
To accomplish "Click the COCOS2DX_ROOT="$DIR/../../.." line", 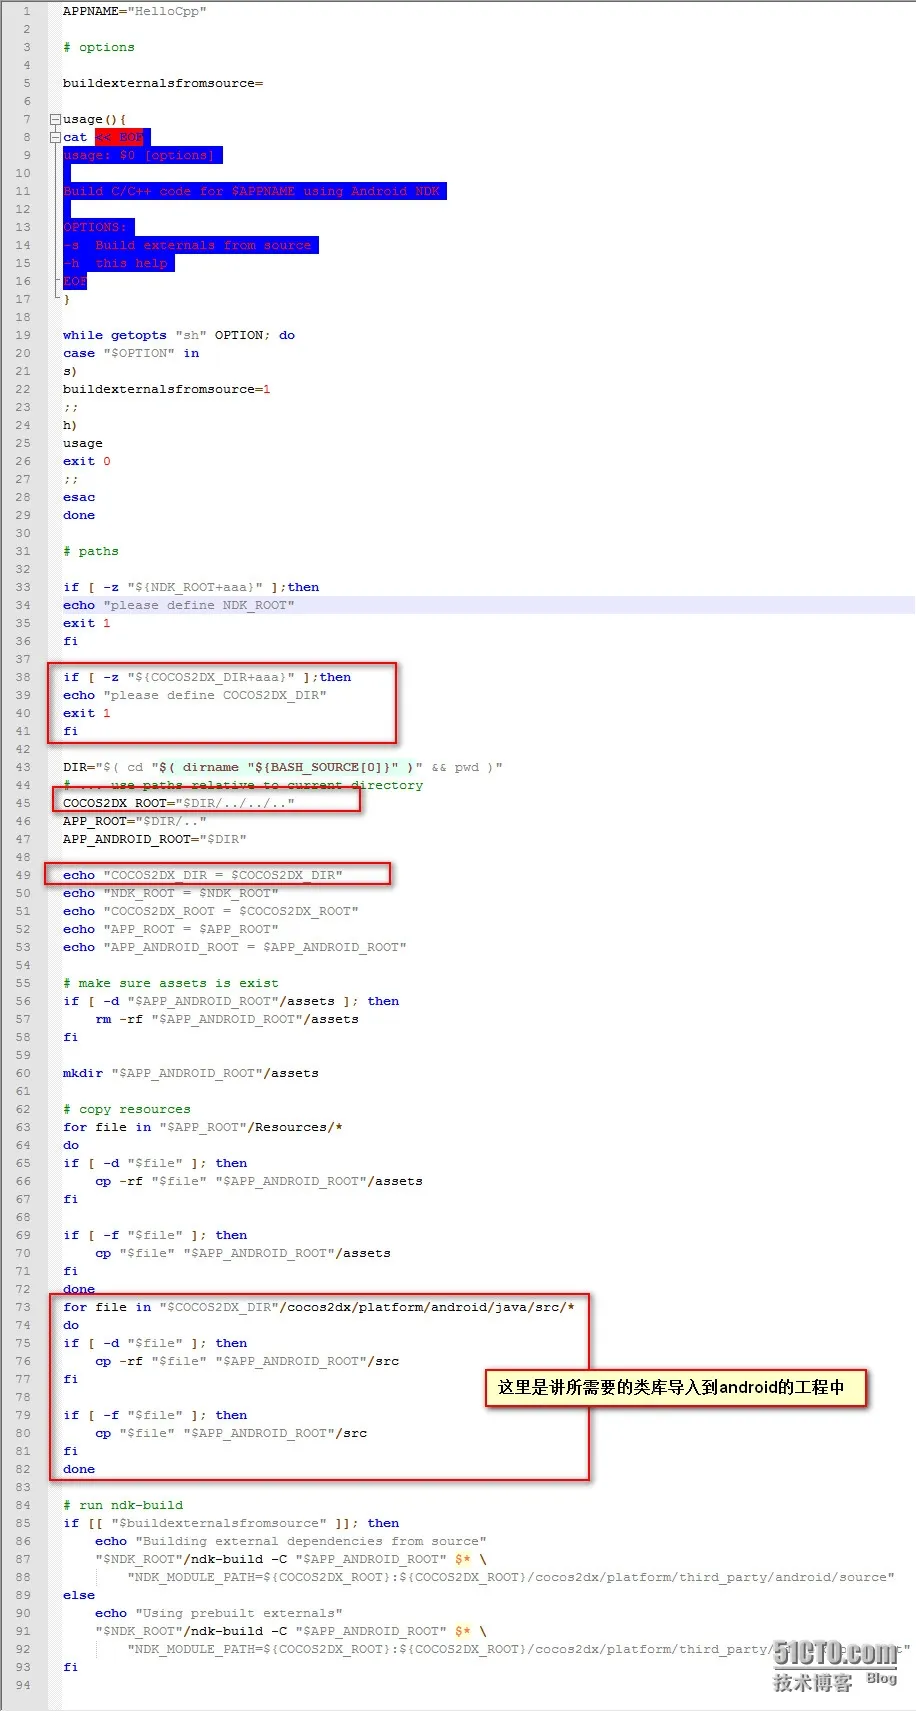I will click(179, 804).
